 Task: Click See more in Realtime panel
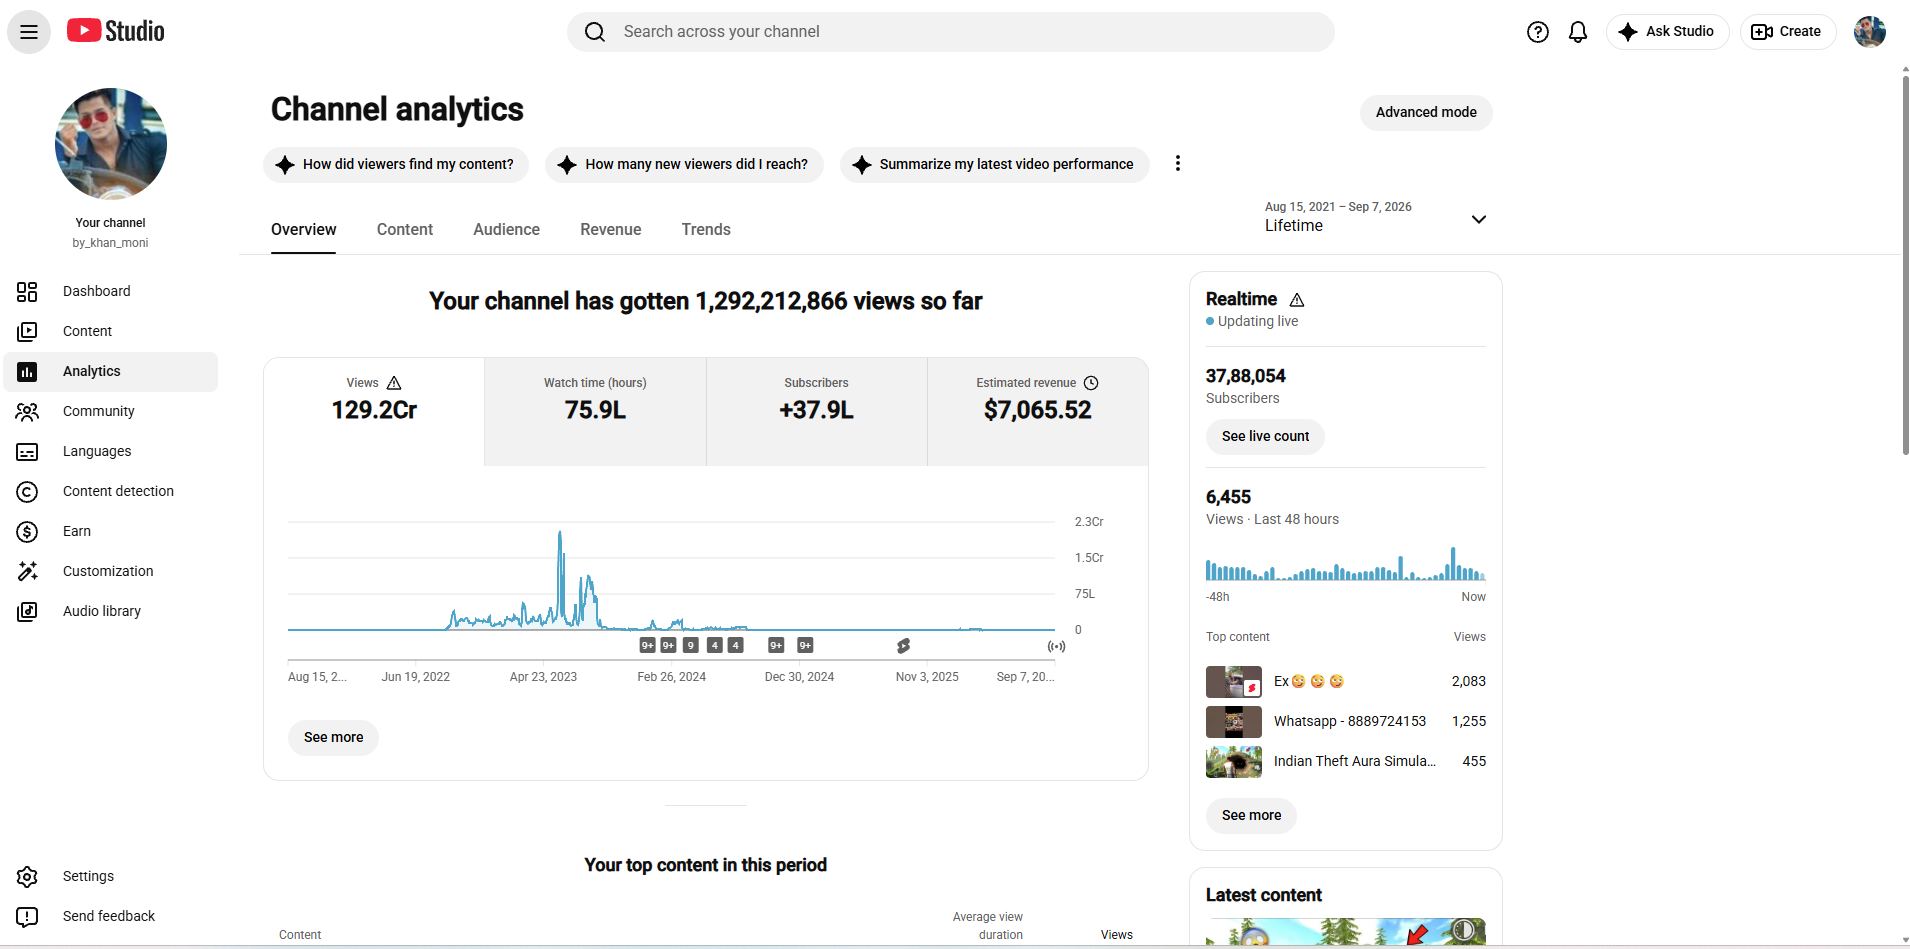1251,815
